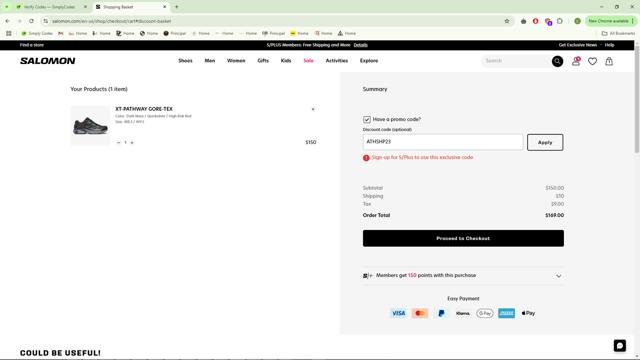Open the XT-Pathway shoe thumbnail

pyautogui.click(x=90, y=126)
